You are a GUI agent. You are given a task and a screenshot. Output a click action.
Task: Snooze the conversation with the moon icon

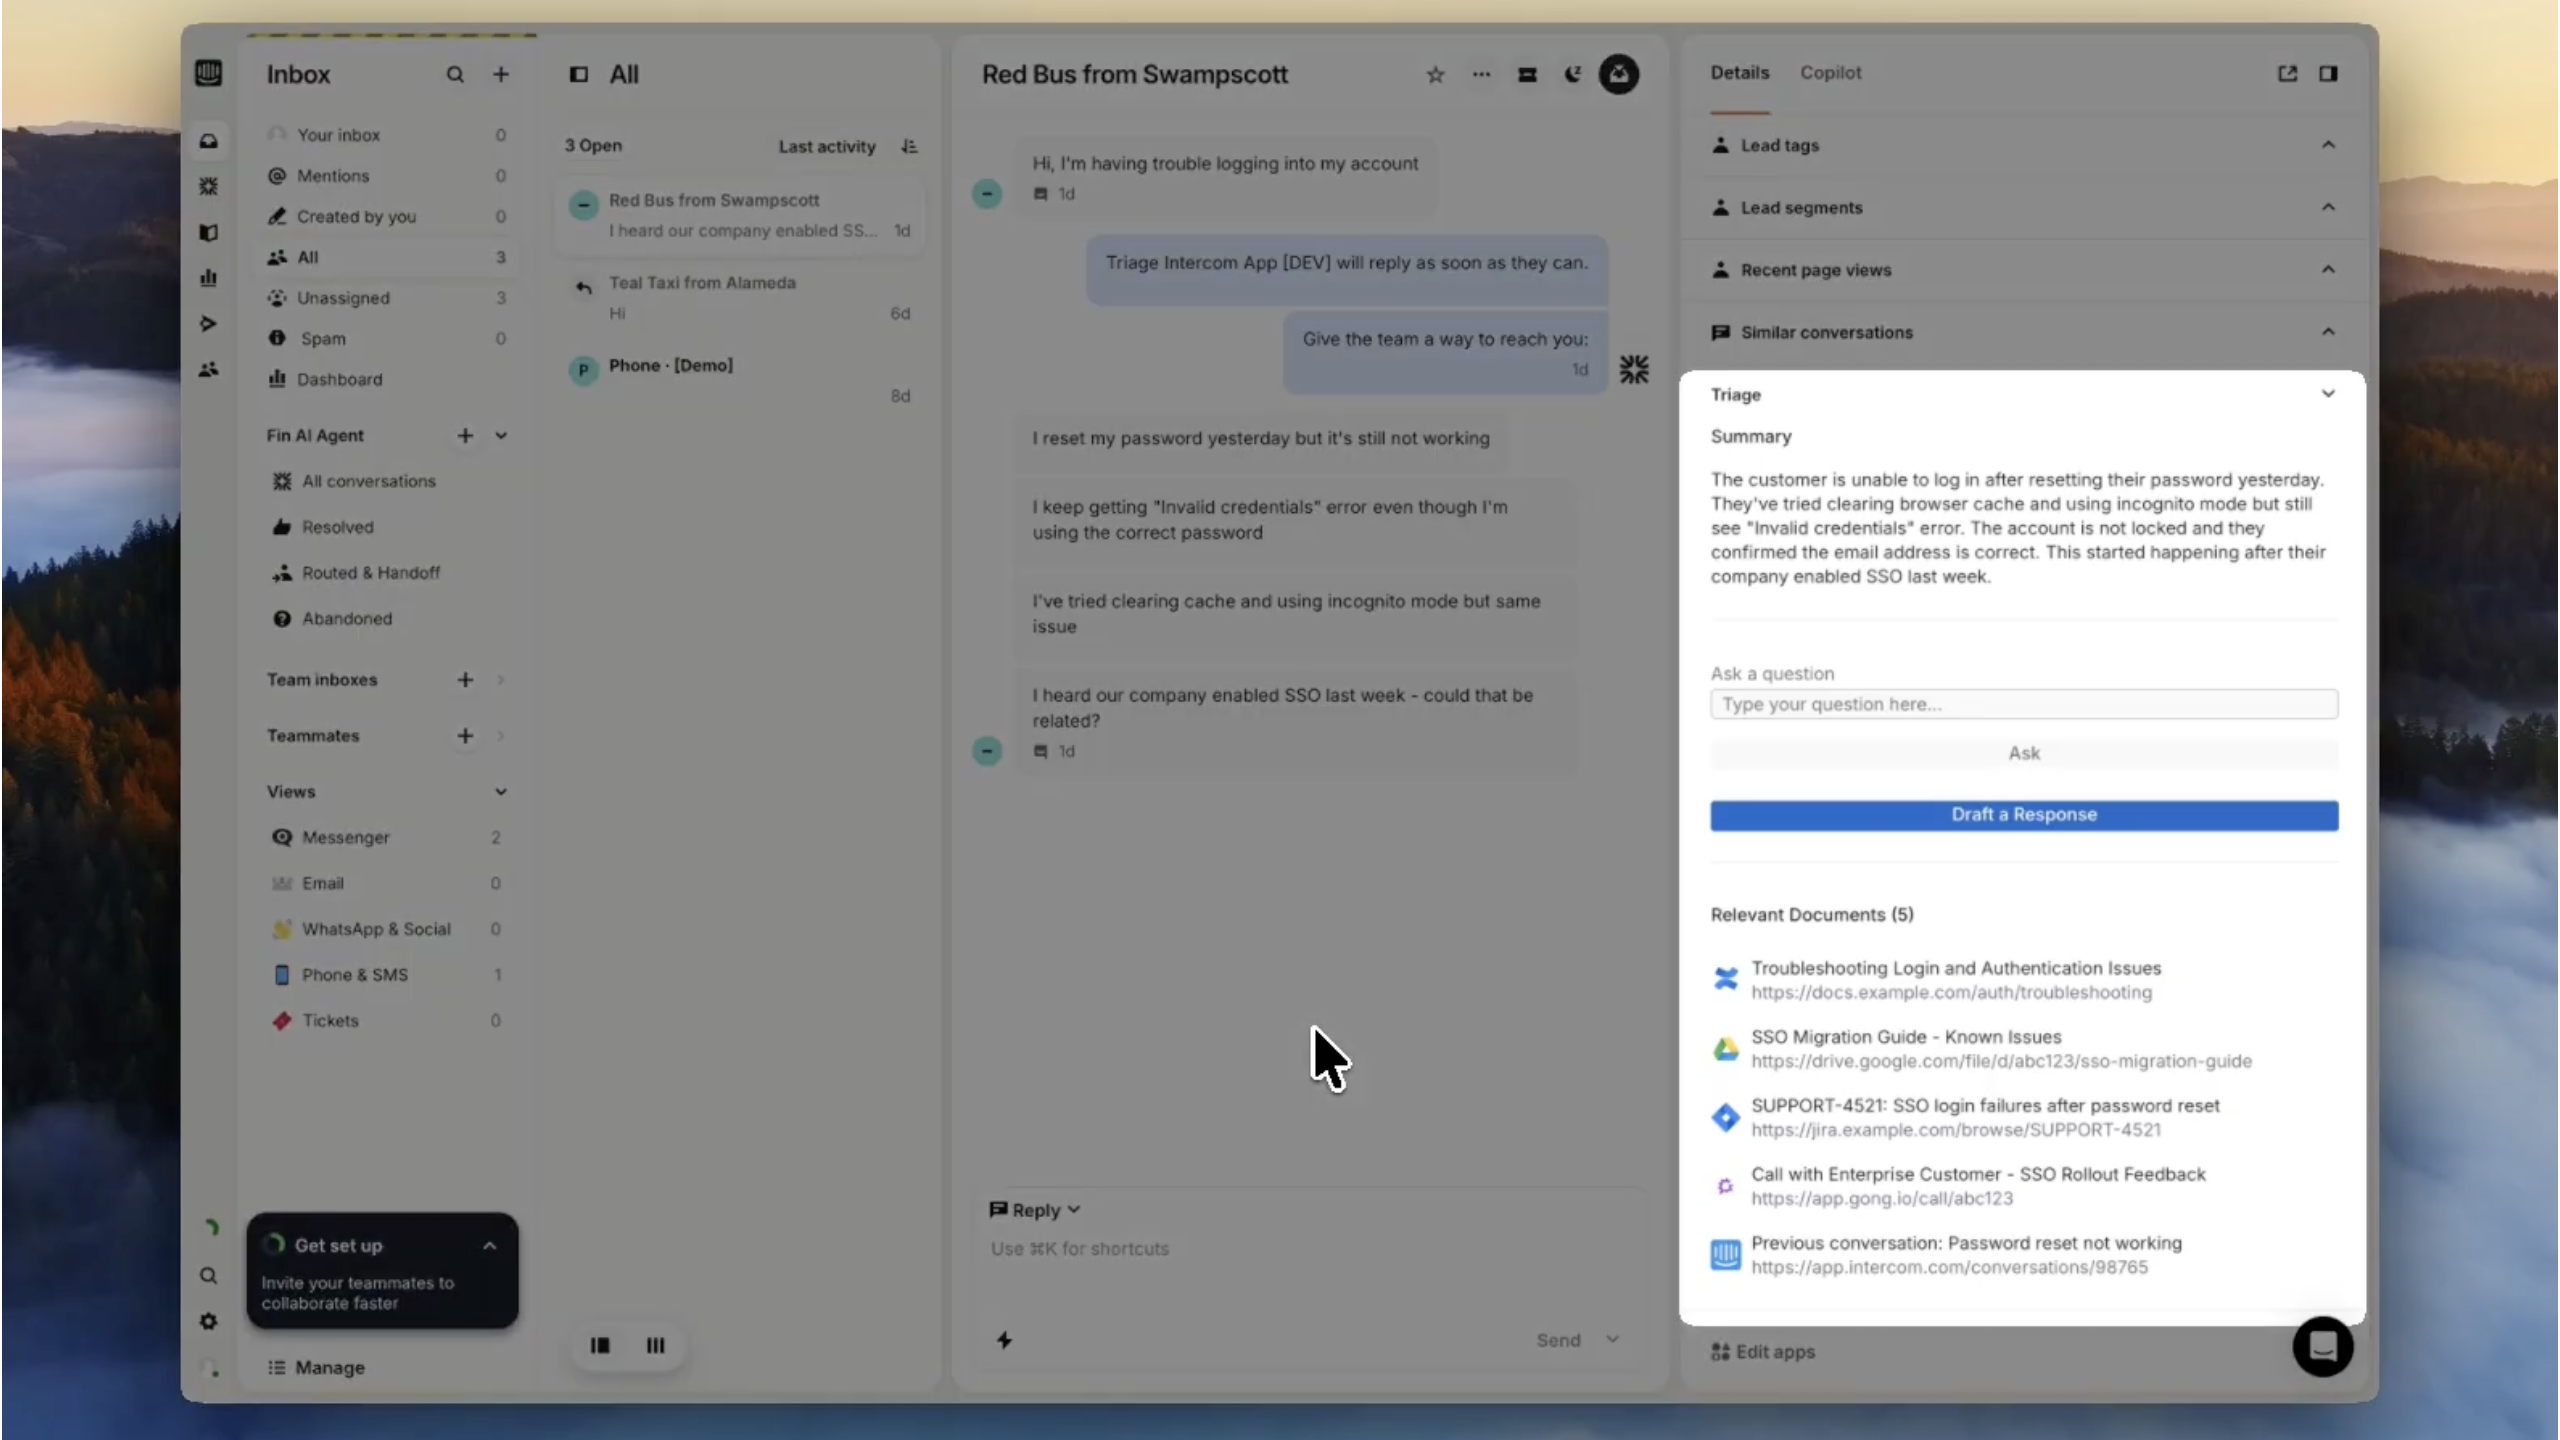[1571, 74]
